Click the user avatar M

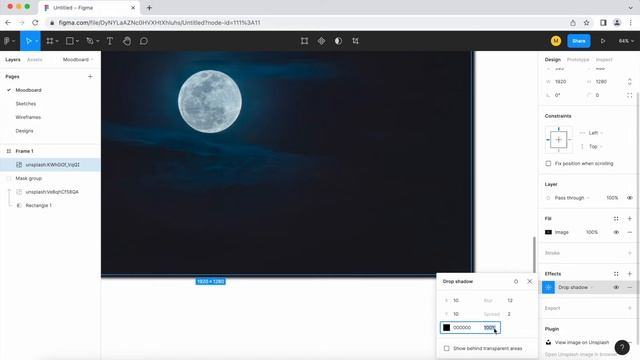[x=556, y=41]
